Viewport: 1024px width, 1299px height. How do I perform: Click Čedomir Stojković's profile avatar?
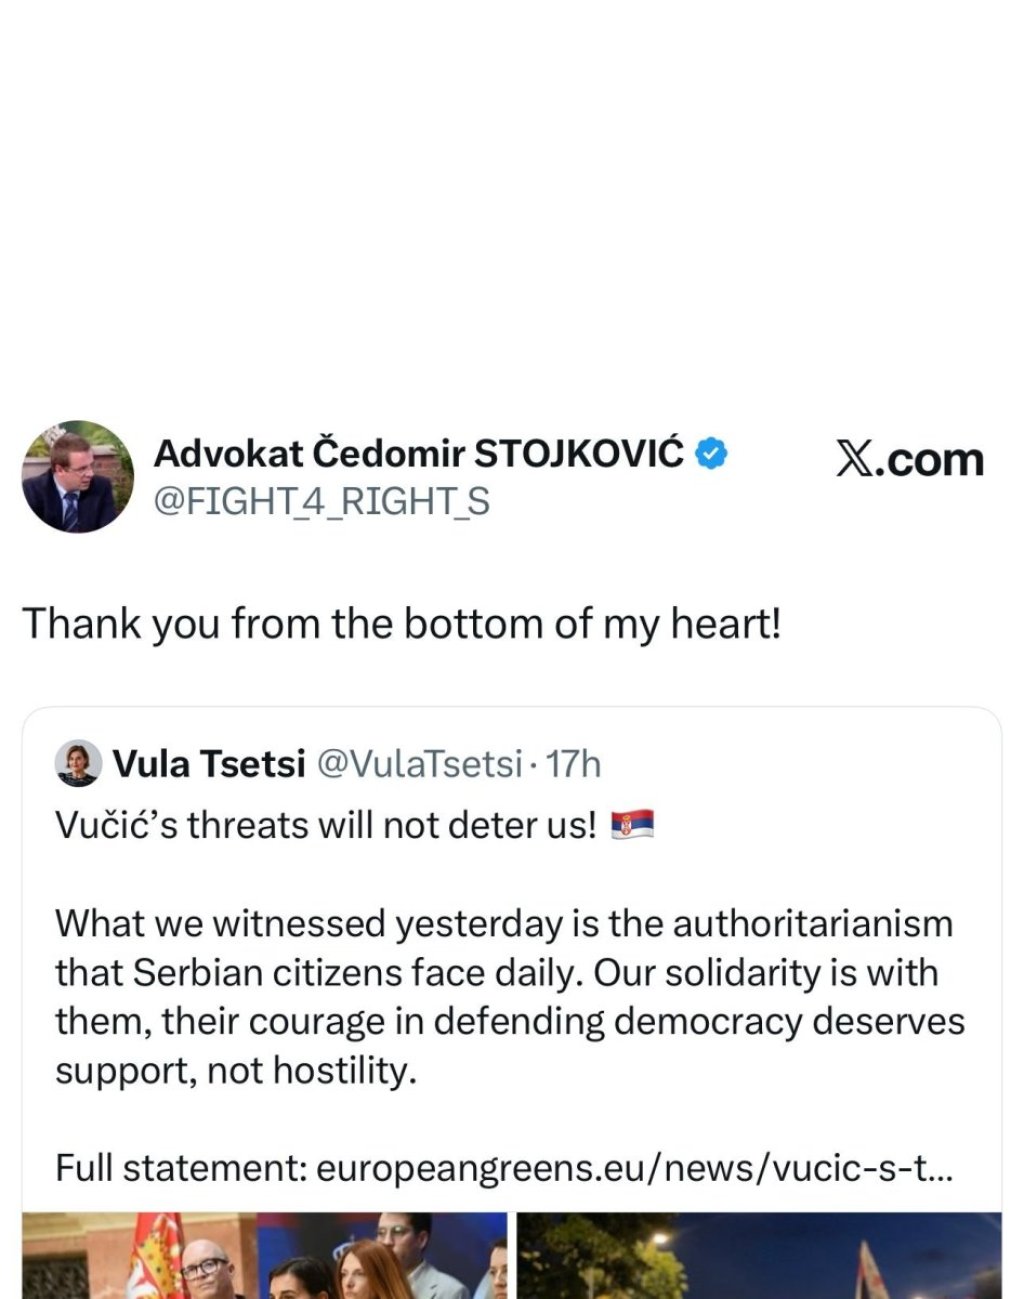78,476
